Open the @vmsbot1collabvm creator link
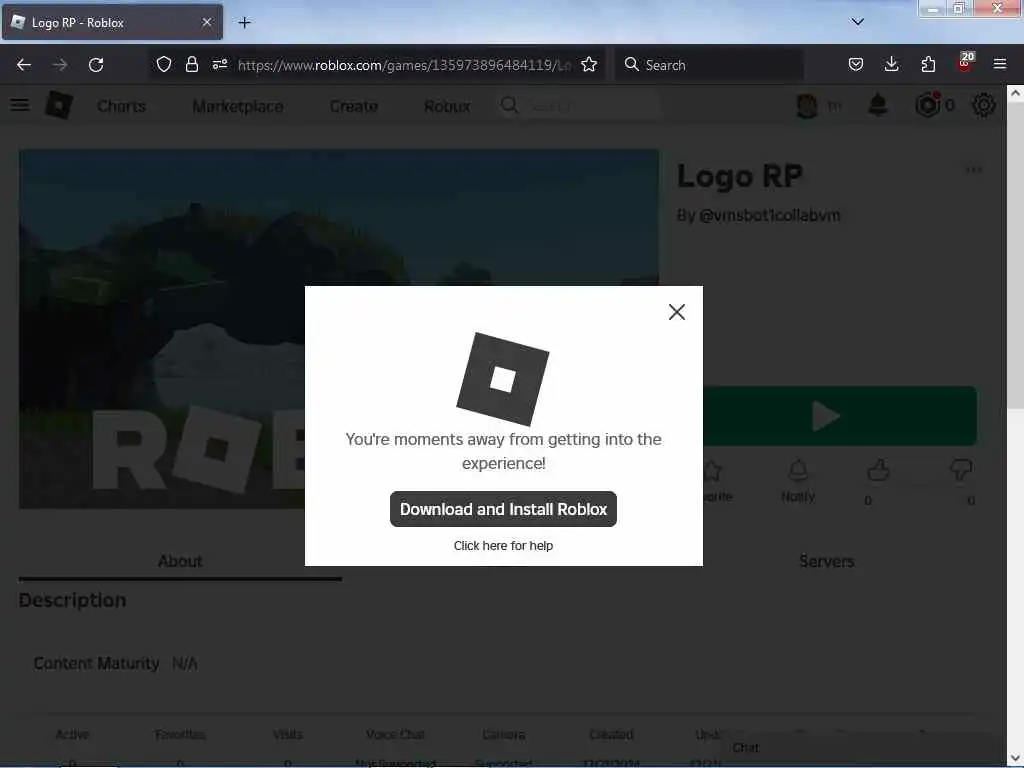This screenshot has height=768, width=1024. 769,215
